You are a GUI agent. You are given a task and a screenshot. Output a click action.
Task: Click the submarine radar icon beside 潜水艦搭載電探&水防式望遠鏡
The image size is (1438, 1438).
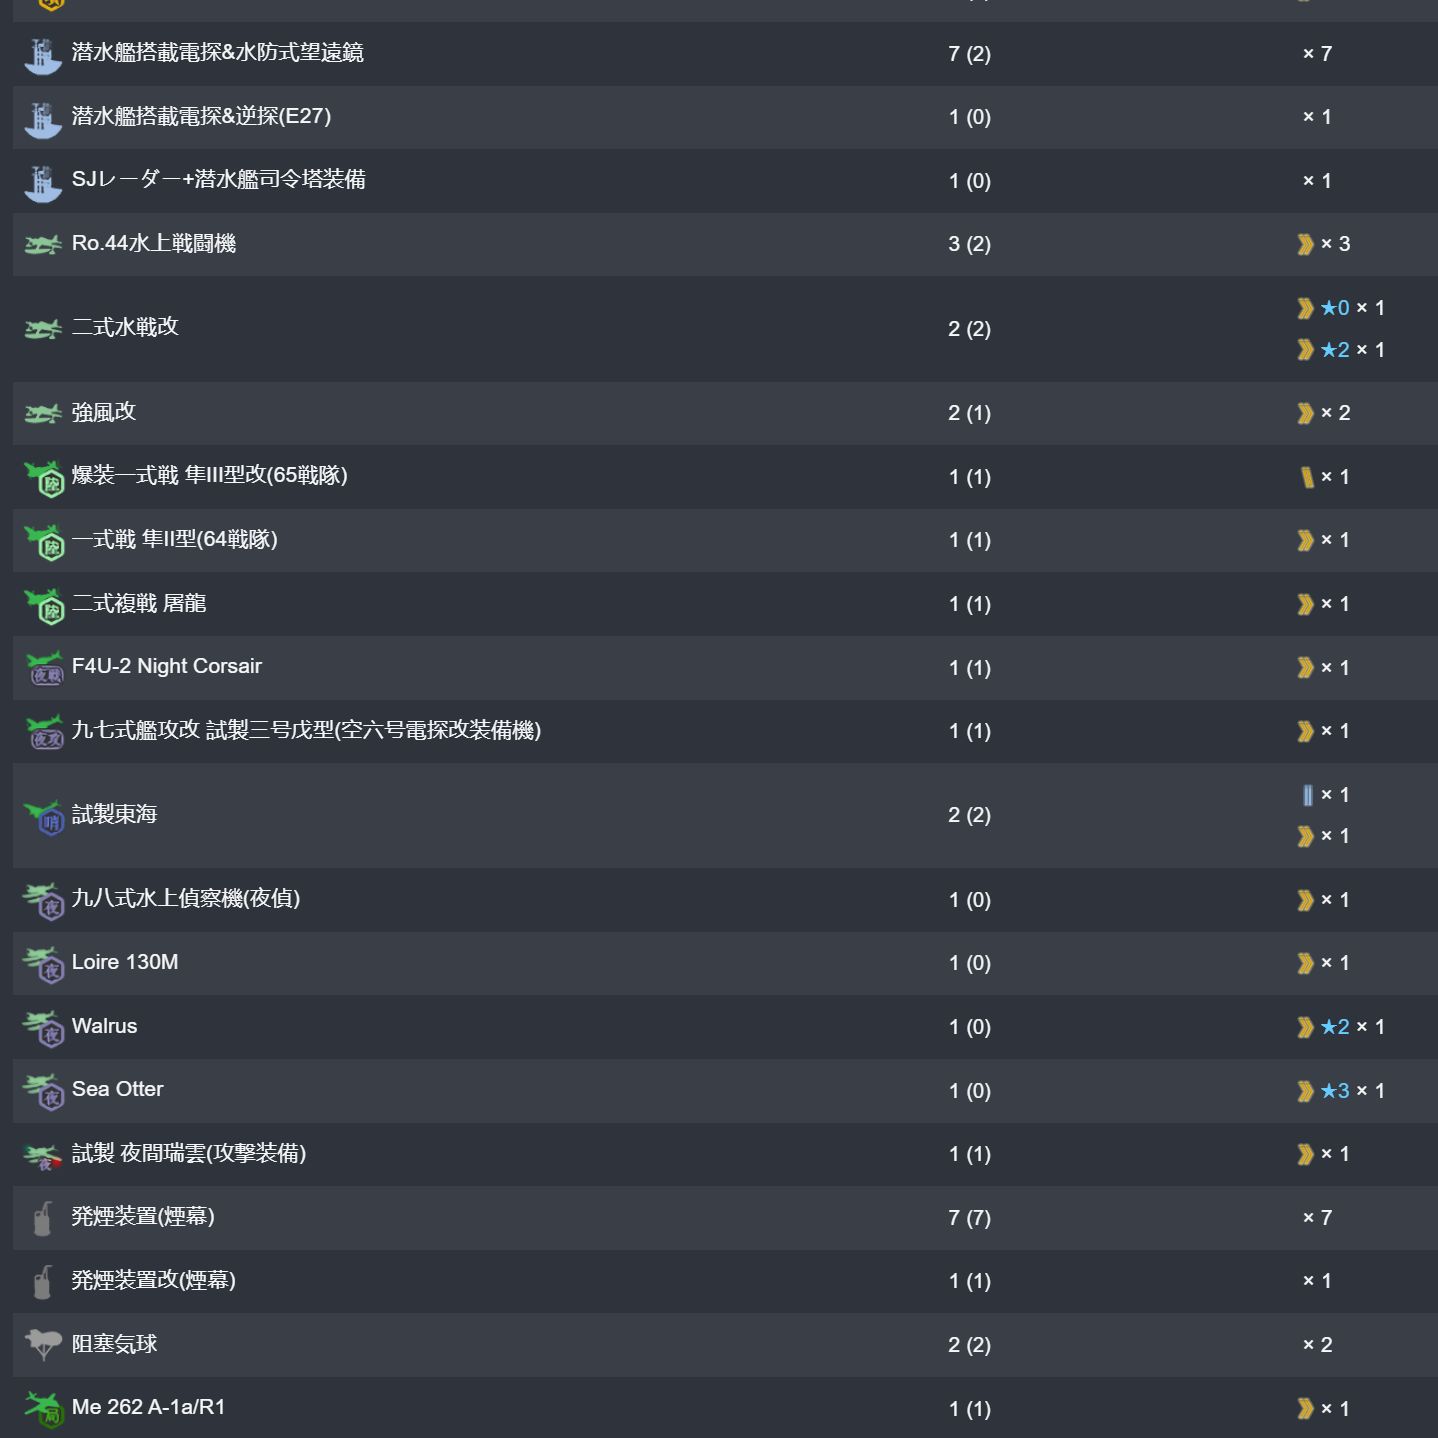click(42, 55)
